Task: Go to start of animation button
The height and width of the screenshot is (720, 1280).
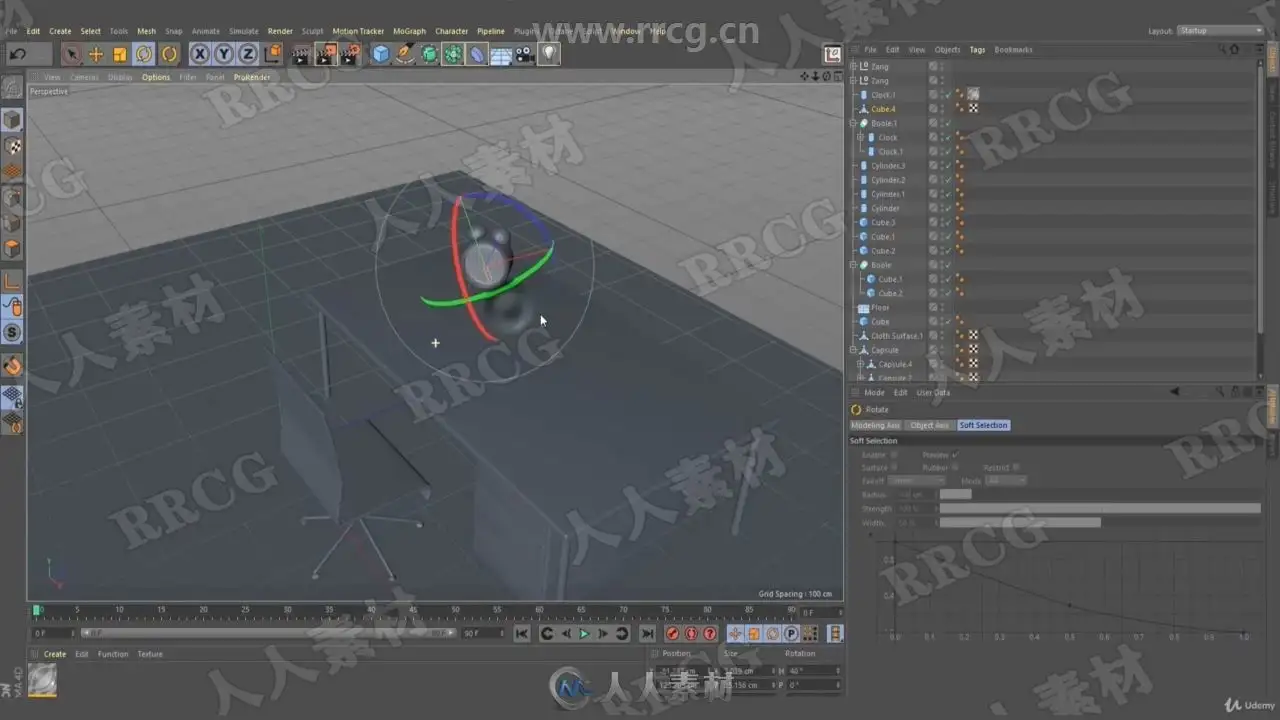Action: coord(522,634)
